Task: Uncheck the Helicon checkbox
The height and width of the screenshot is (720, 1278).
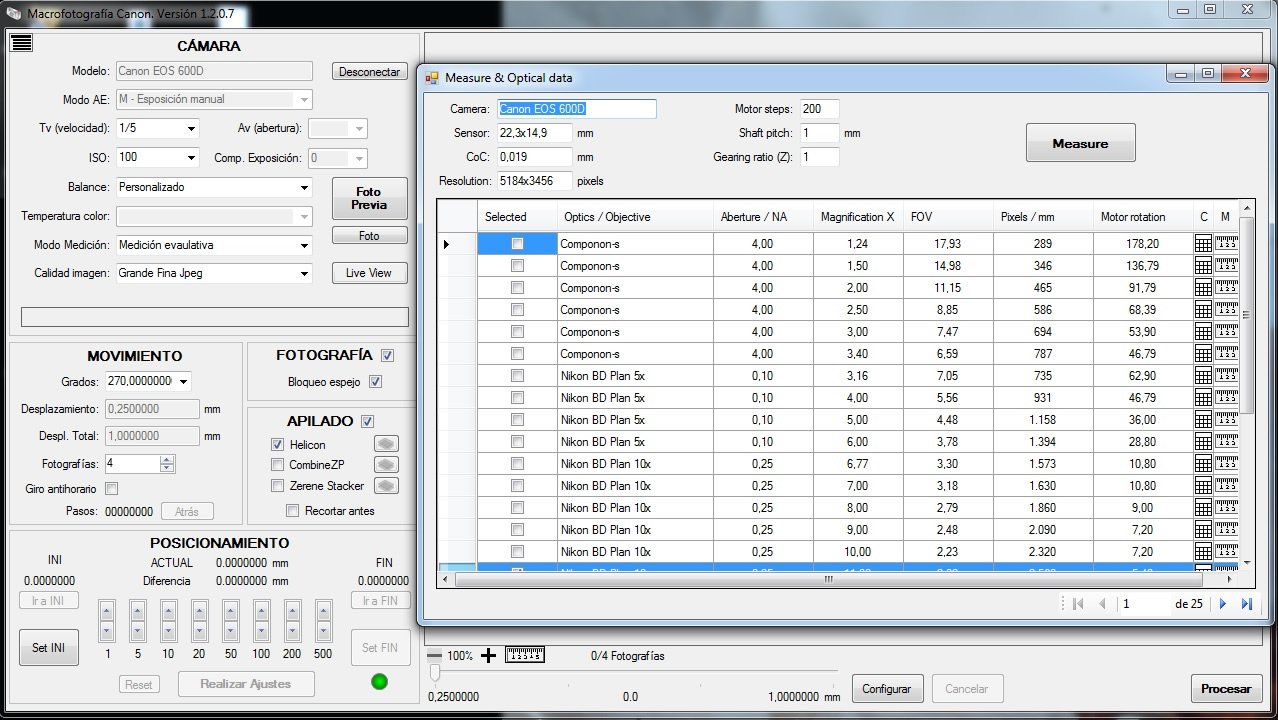Action: [278, 444]
